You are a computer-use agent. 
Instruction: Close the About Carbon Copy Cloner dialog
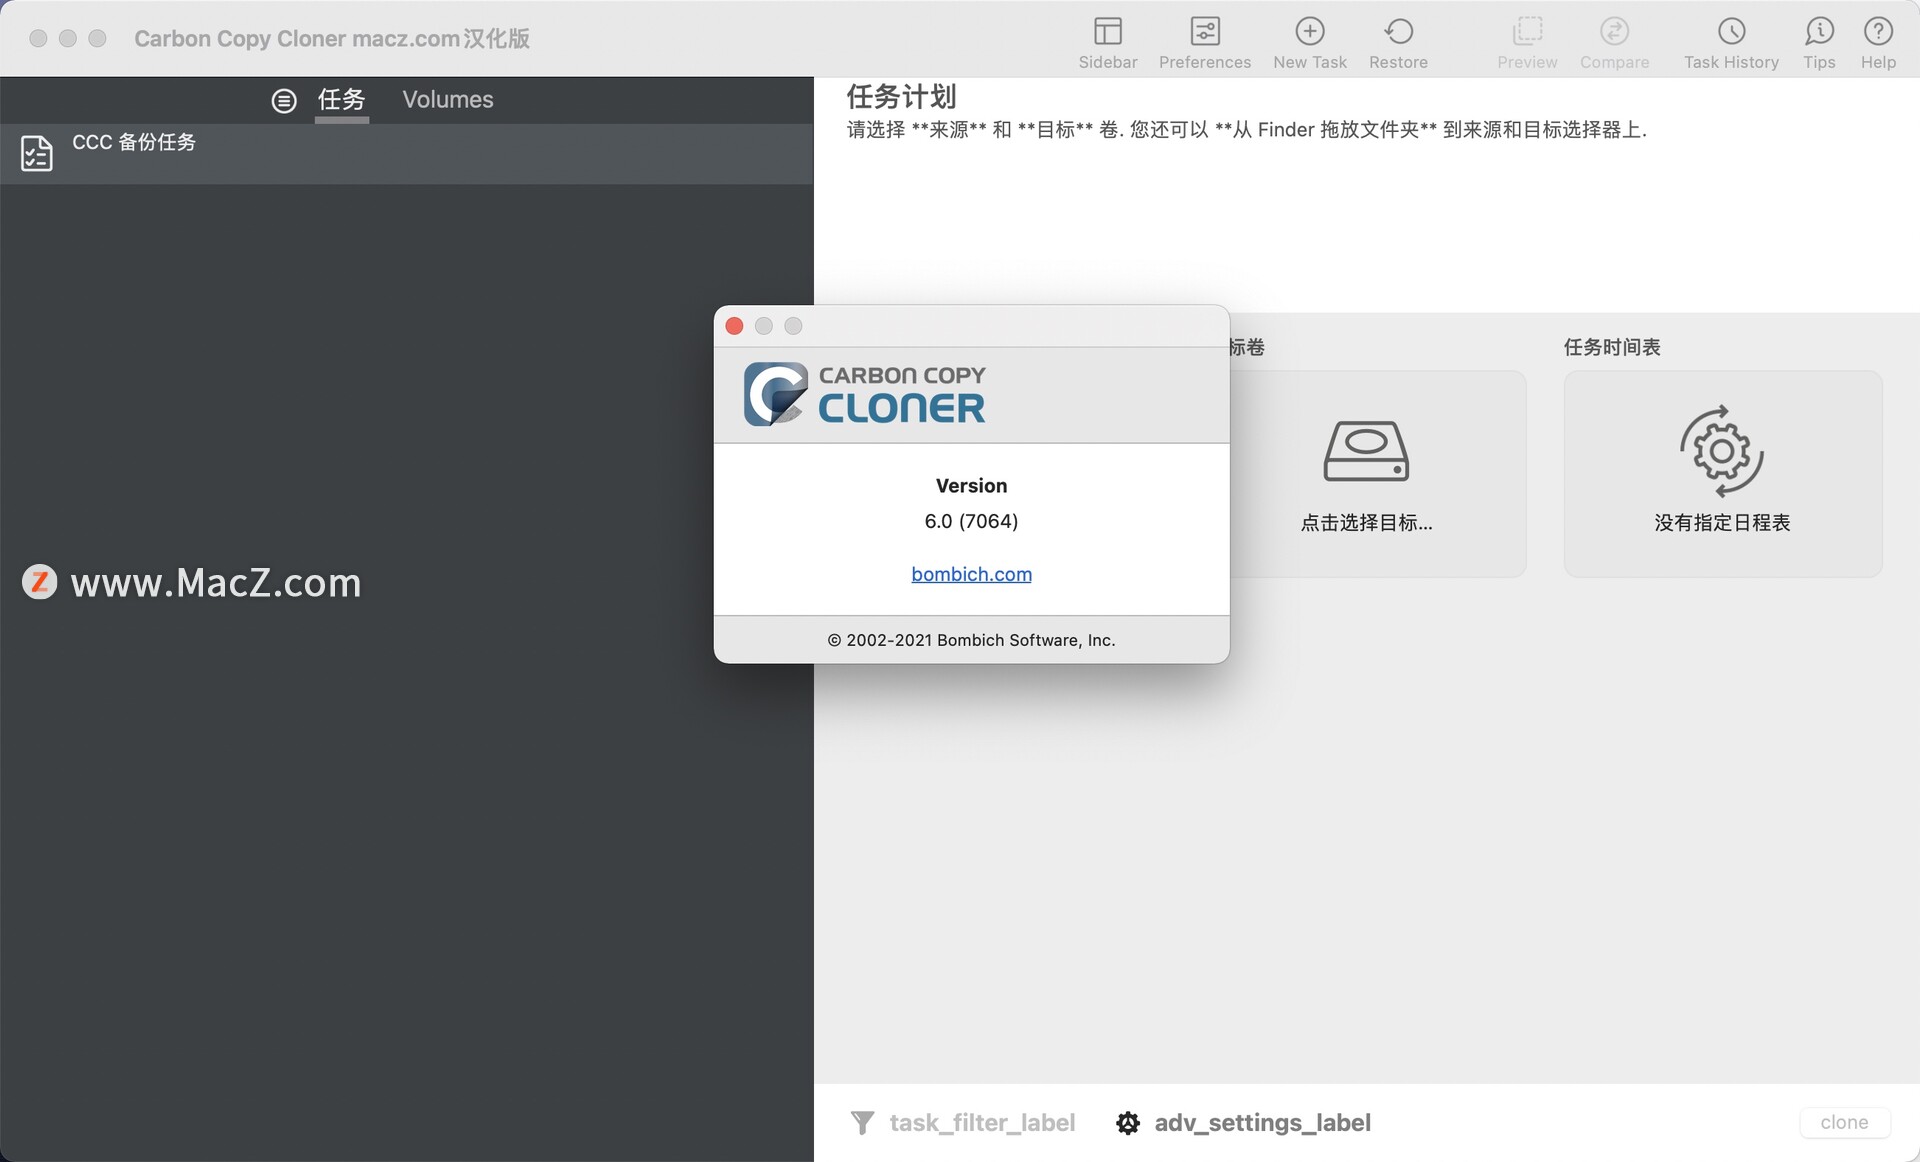click(x=734, y=326)
